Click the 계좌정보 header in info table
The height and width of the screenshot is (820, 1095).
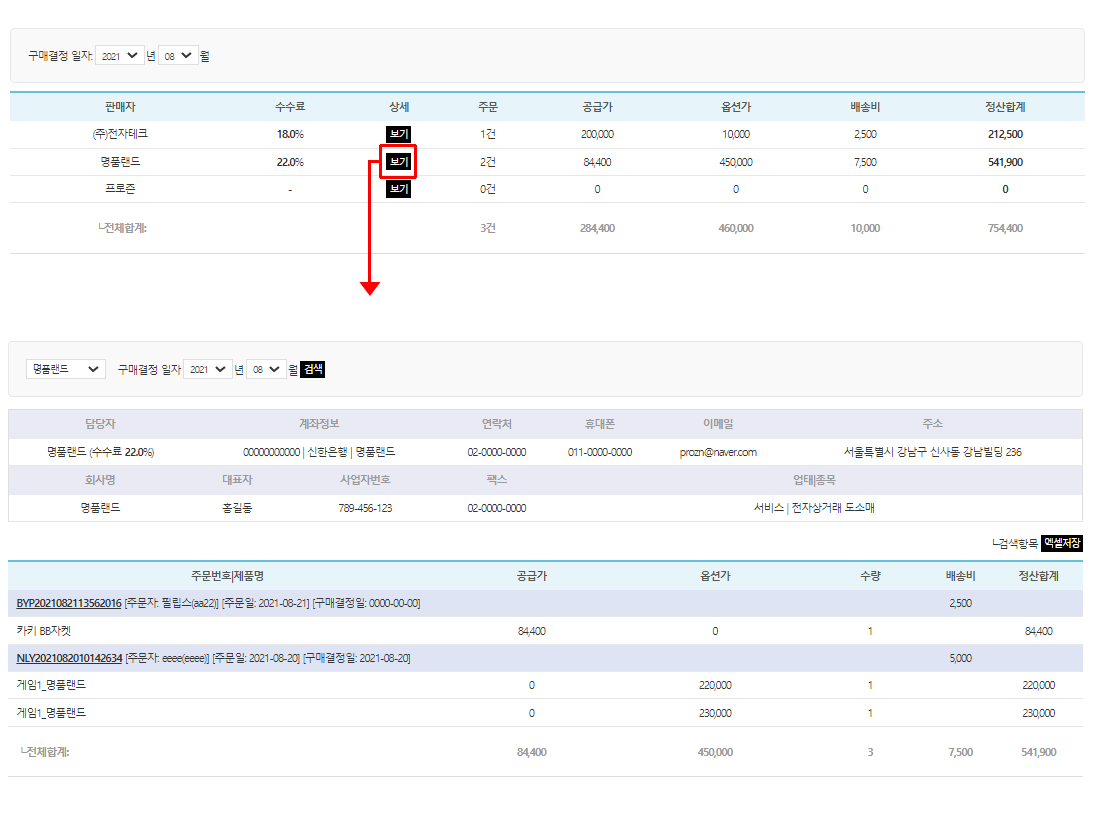319,424
